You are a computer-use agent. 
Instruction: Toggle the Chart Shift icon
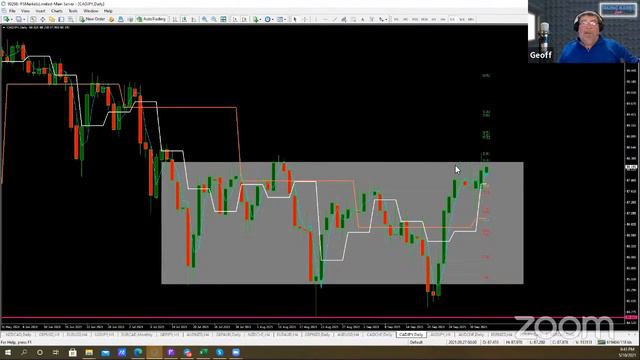click(x=244, y=19)
